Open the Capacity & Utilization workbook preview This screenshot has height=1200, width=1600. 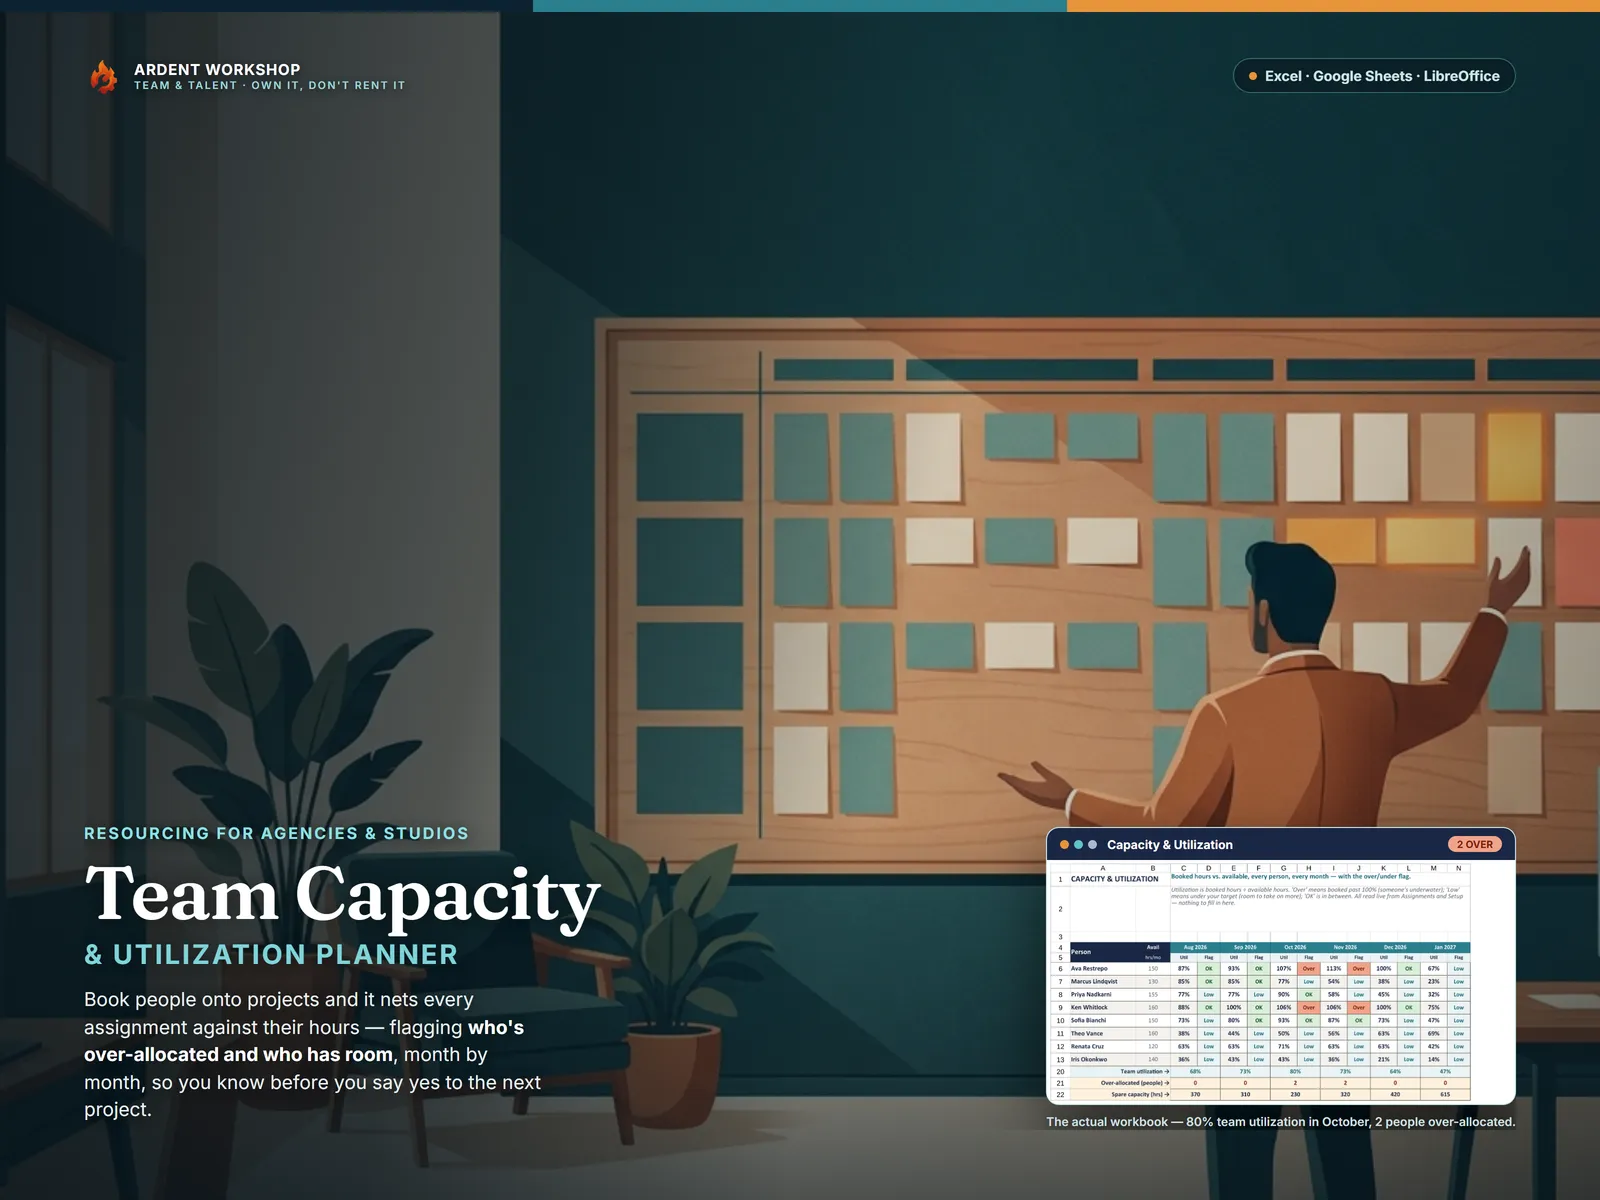pyautogui.click(x=1281, y=966)
